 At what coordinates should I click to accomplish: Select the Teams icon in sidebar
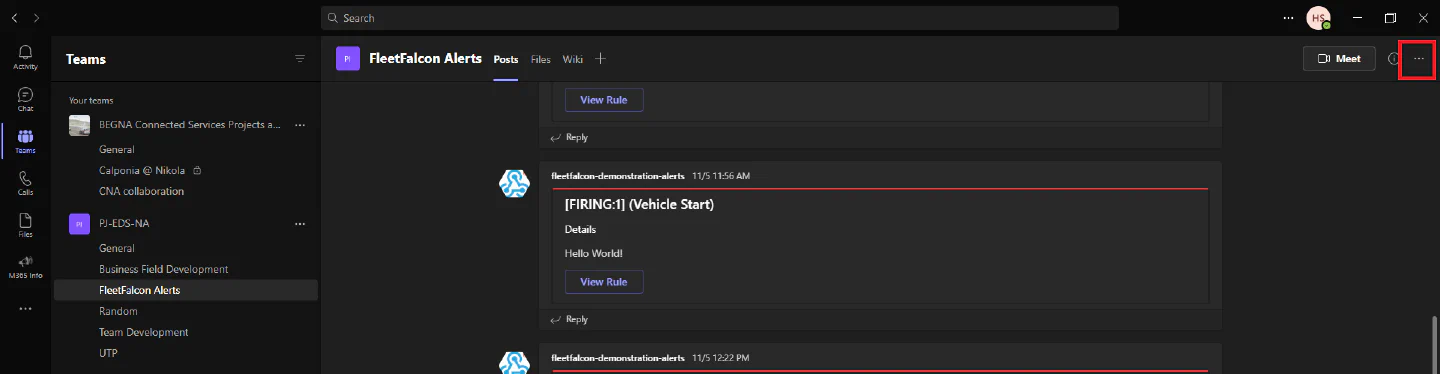pos(26,141)
